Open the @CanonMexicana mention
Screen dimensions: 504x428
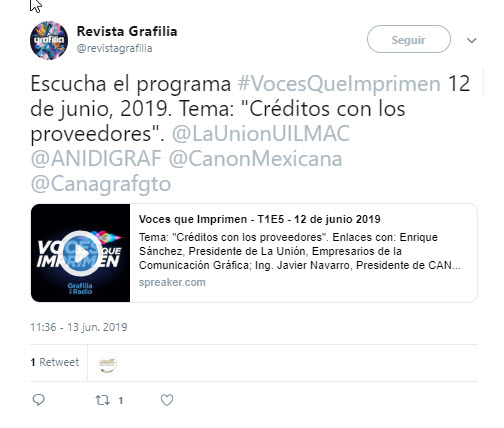pyautogui.click(x=255, y=158)
